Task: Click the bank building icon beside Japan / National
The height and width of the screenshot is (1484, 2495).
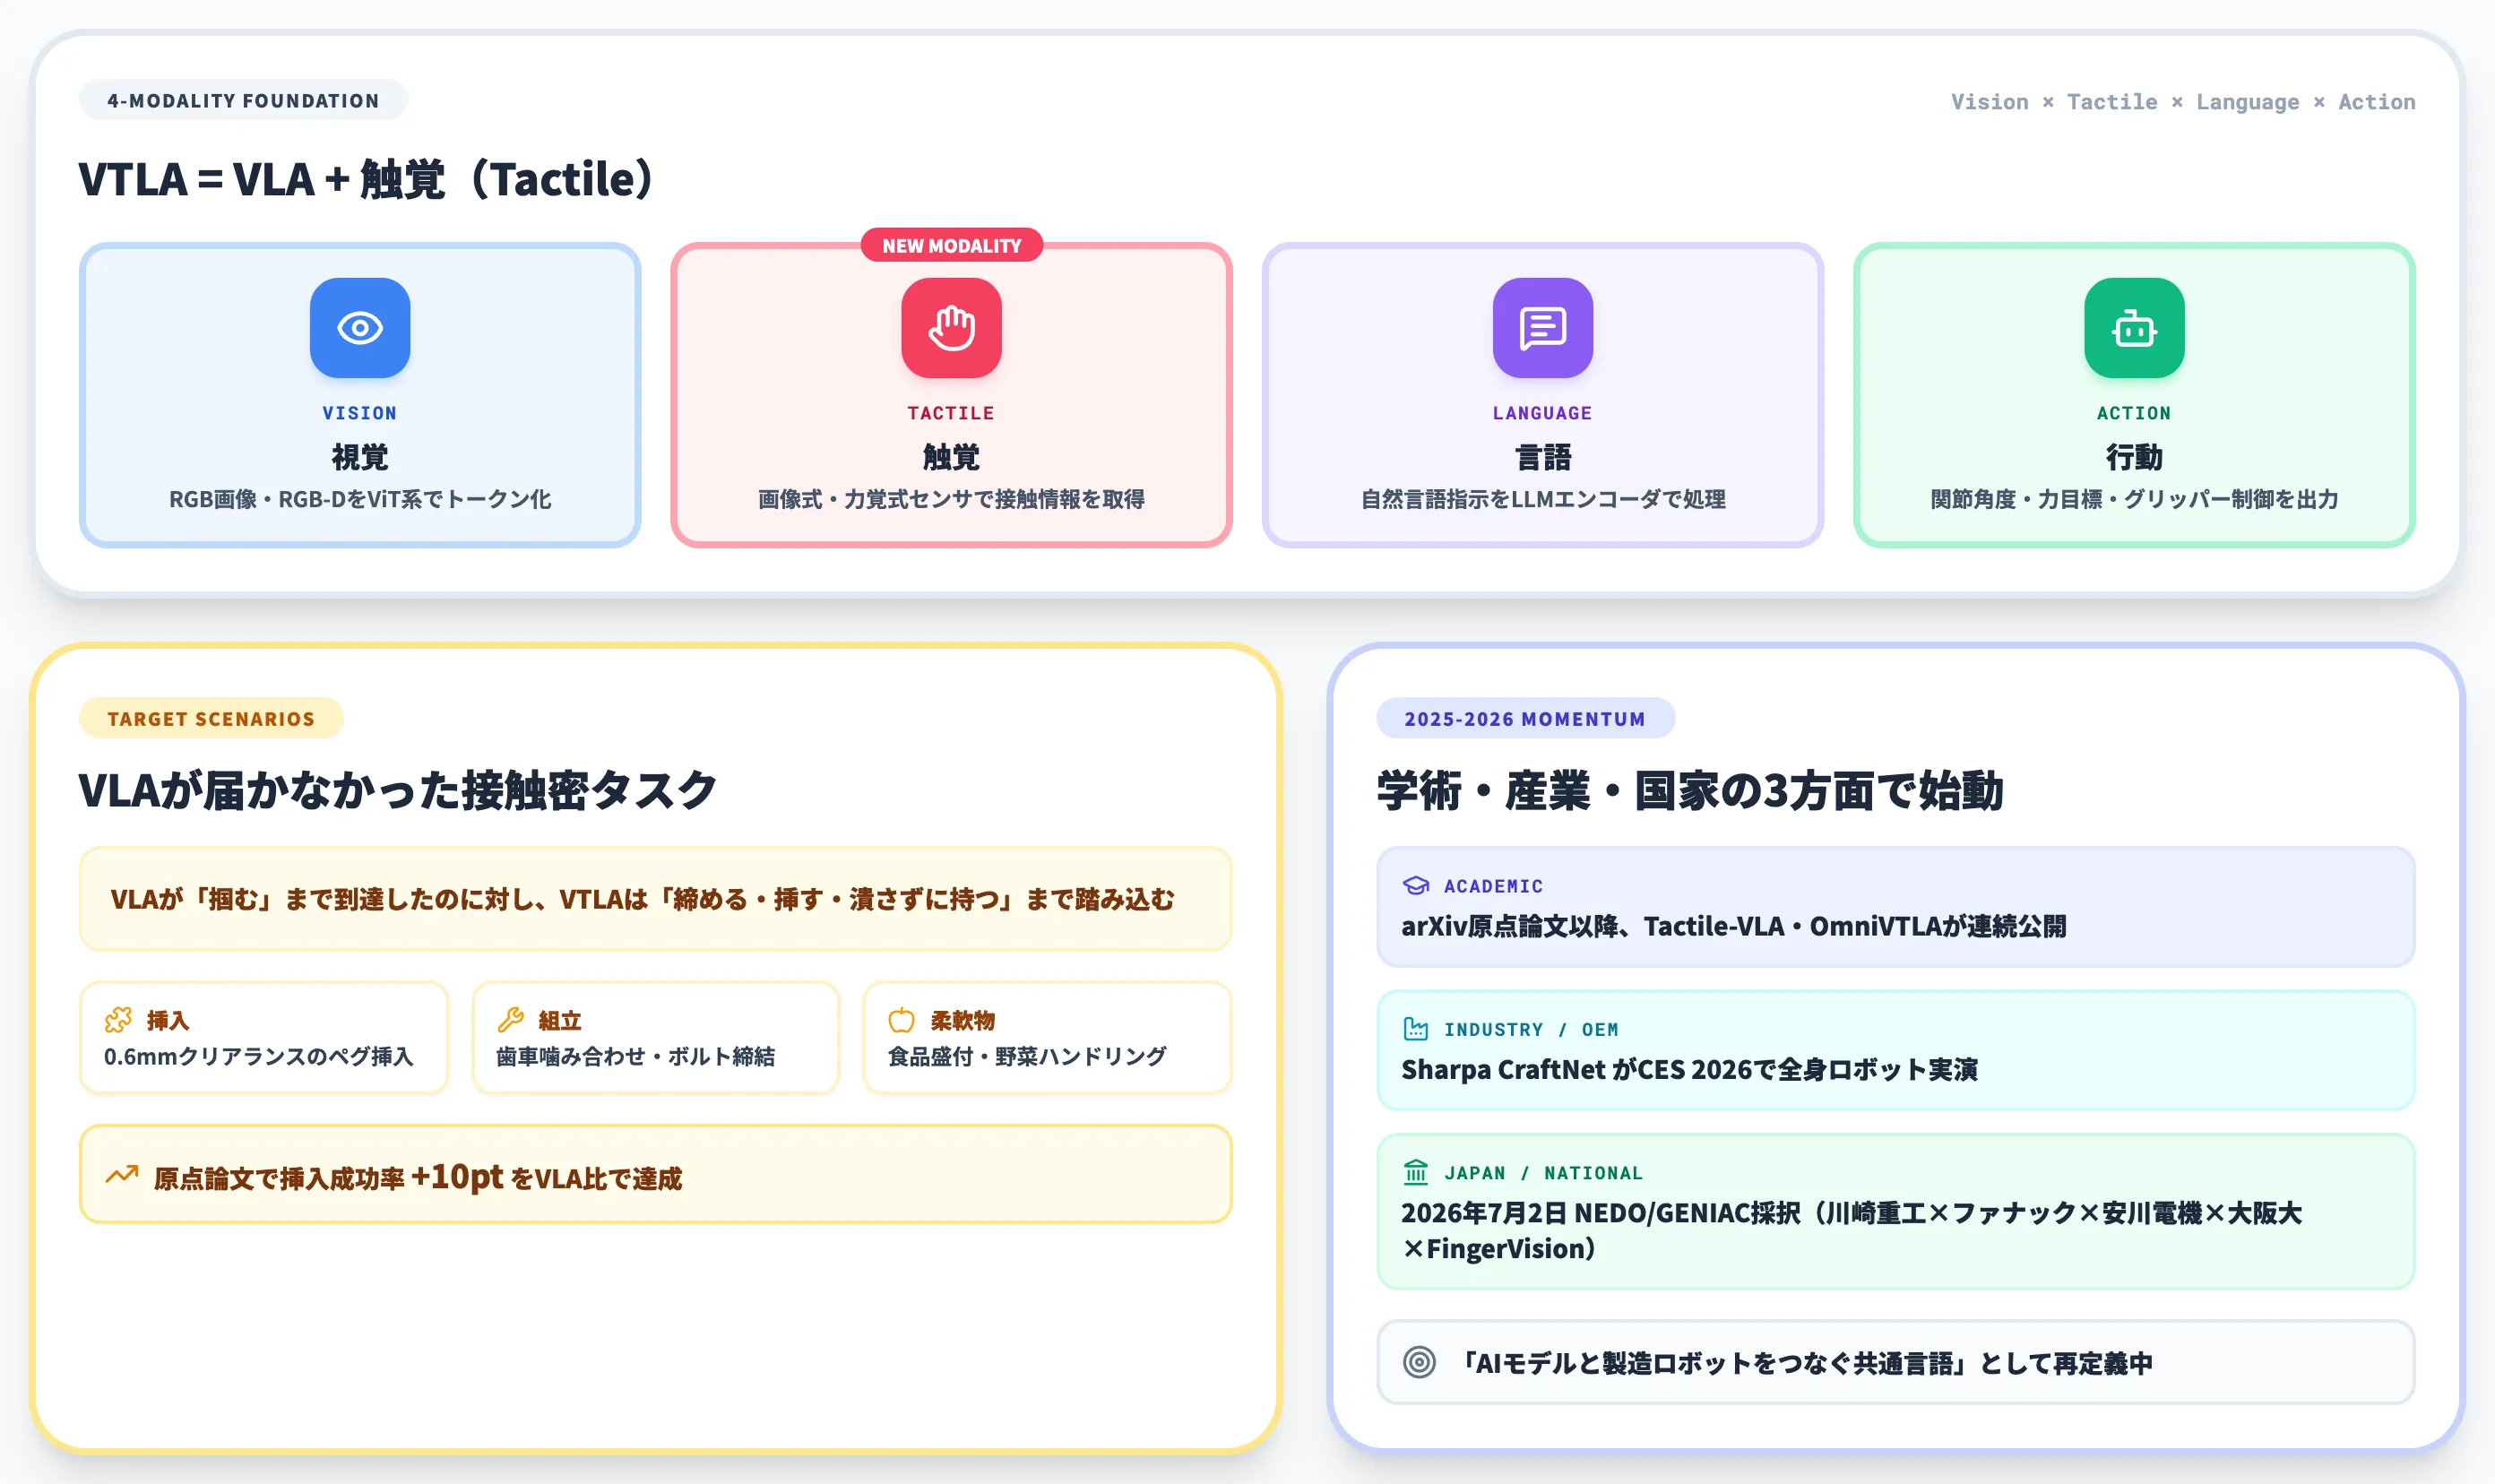Action: coord(1416,1172)
